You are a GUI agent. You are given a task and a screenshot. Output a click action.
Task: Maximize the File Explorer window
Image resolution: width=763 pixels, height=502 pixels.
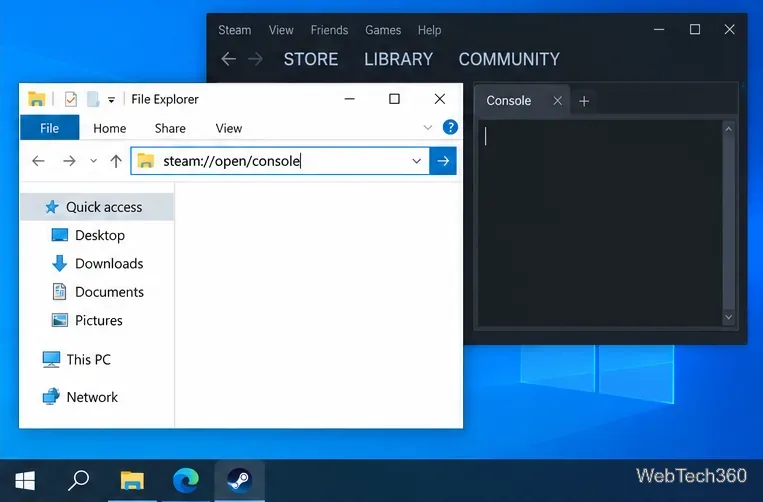394,99
